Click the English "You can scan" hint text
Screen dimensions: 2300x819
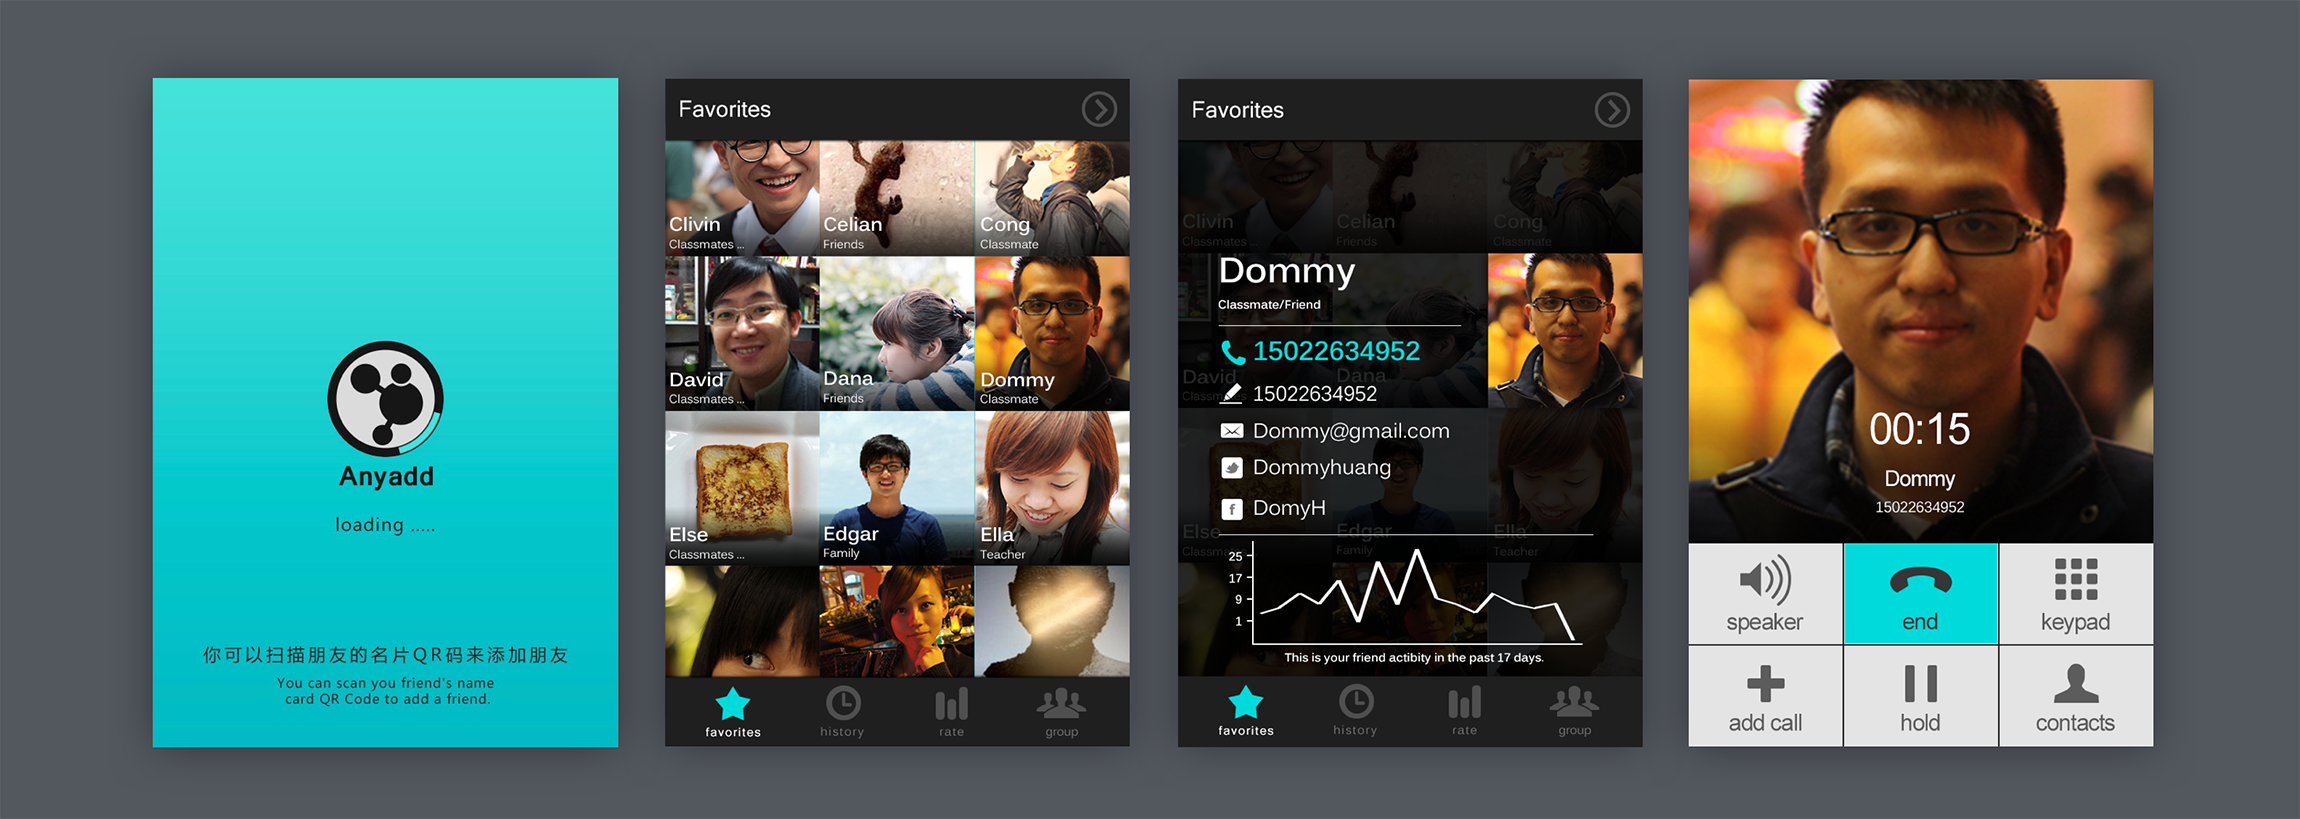[x=387, y=691]
